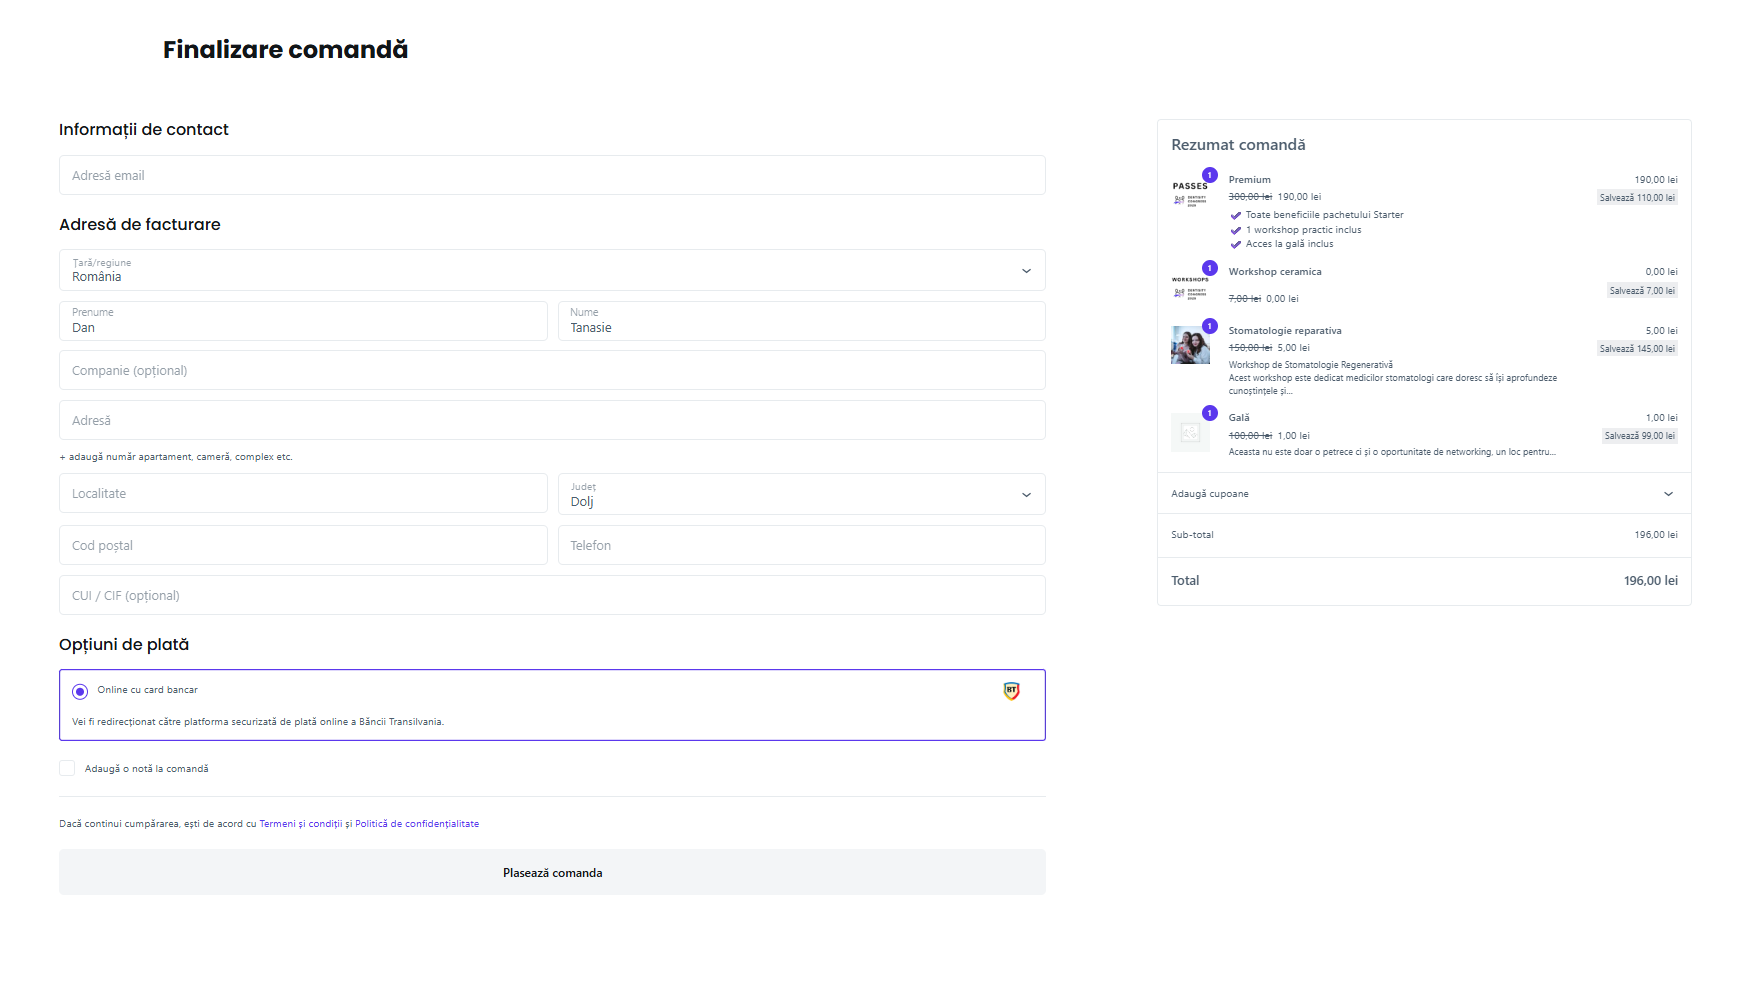Click add apartment number link under Adresă
1754x984 pixels.
(x=176, y=457)
